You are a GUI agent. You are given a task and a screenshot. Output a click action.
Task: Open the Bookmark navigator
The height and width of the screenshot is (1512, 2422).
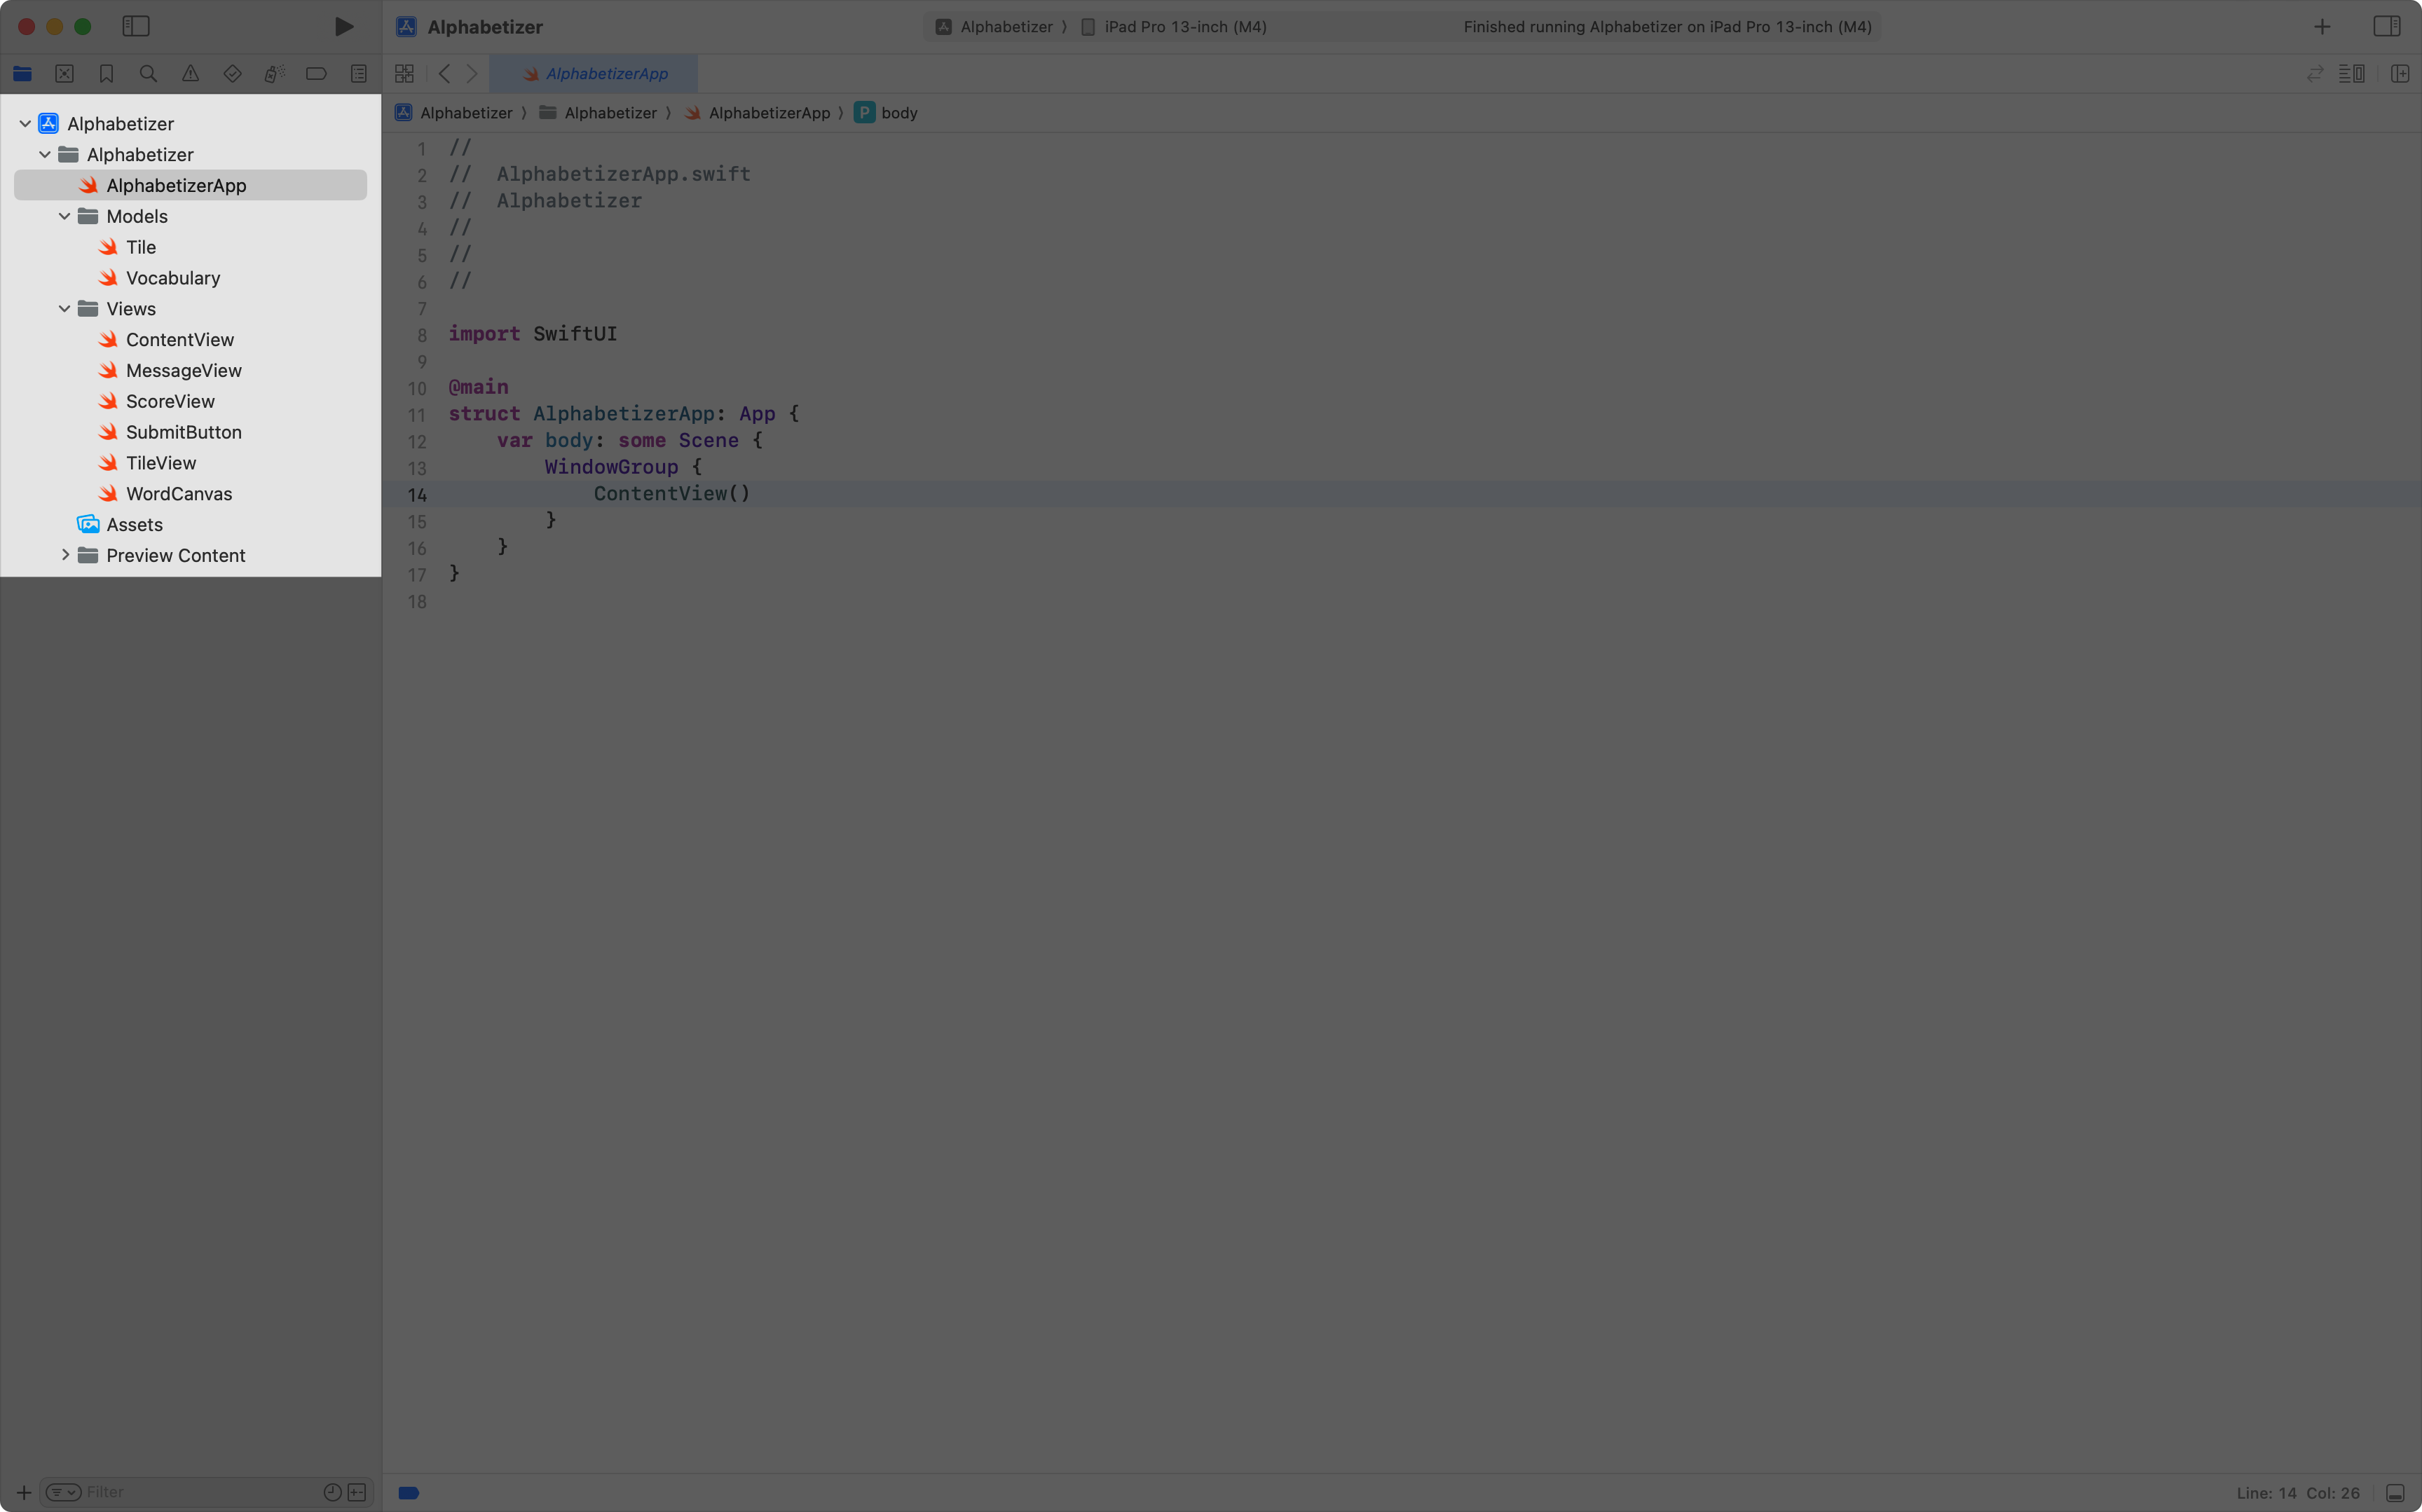coord(106,73)
